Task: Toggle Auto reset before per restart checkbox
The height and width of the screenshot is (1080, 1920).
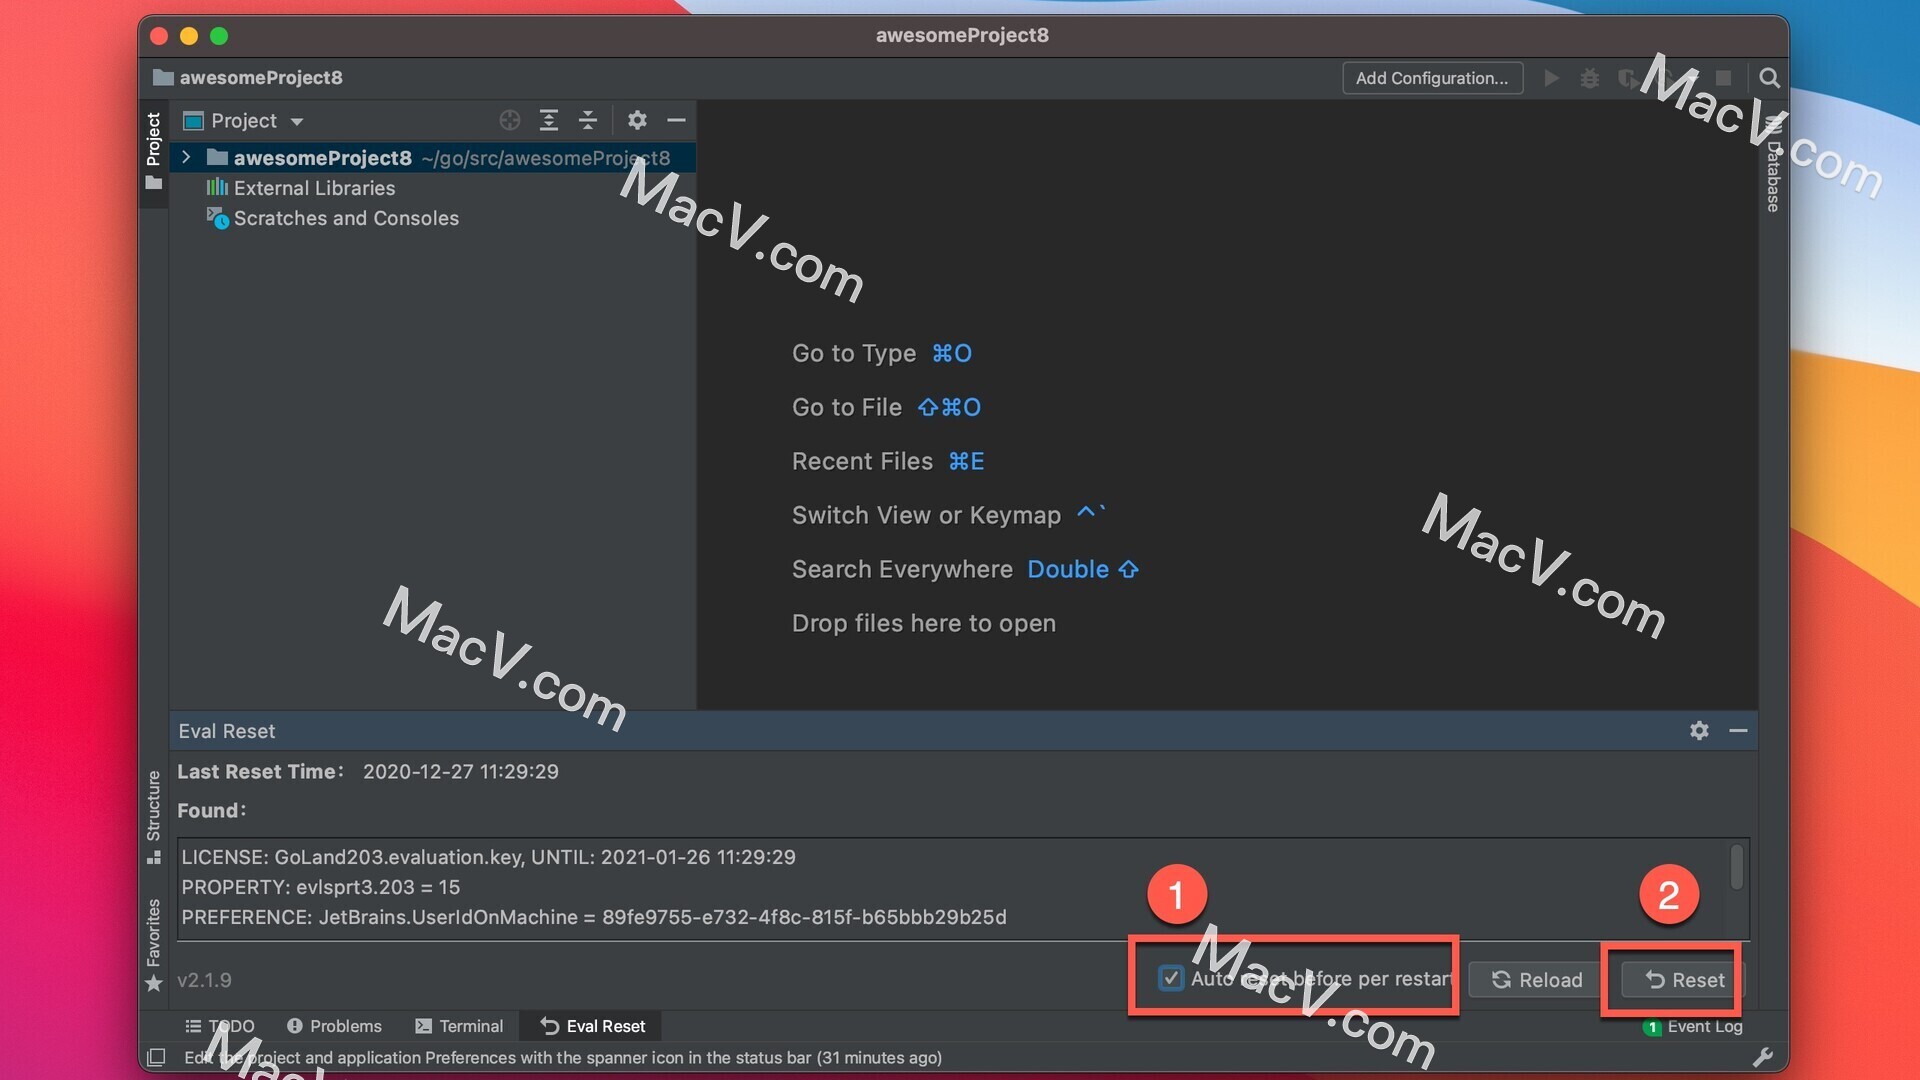Action: 1171,978
